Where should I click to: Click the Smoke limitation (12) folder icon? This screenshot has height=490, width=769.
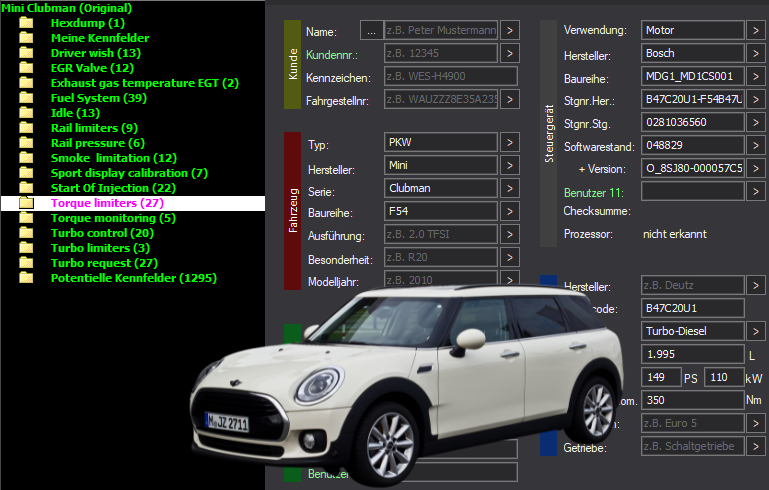[x=26, y=158]
